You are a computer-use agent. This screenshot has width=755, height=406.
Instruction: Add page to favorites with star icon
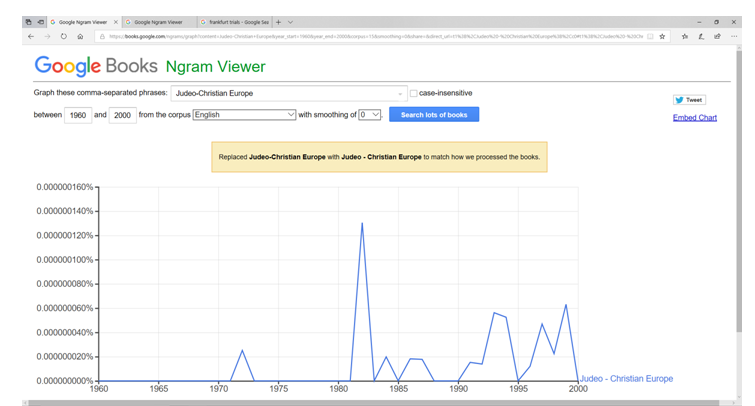click(663, 37)
